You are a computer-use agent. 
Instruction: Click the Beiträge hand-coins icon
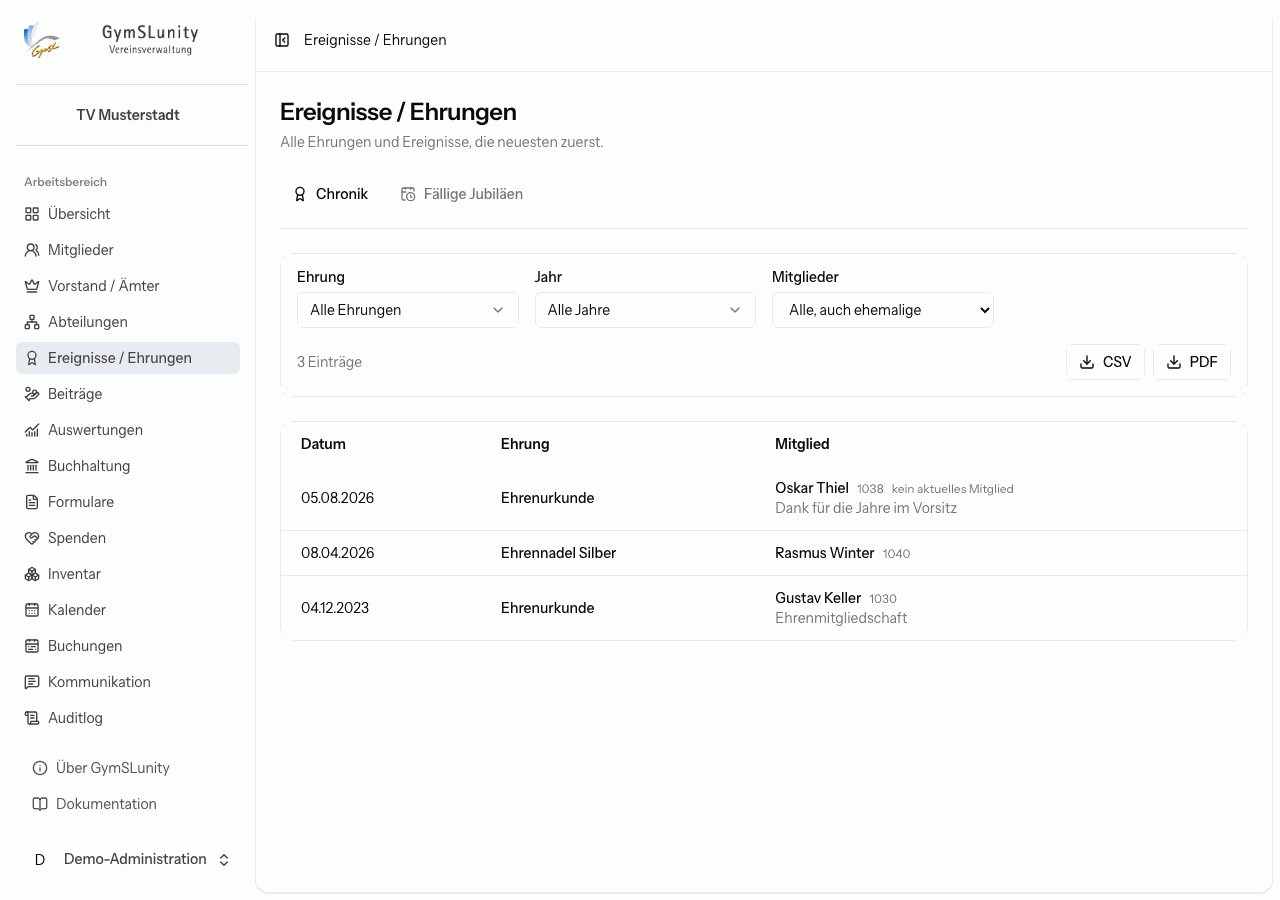point(32,394)
